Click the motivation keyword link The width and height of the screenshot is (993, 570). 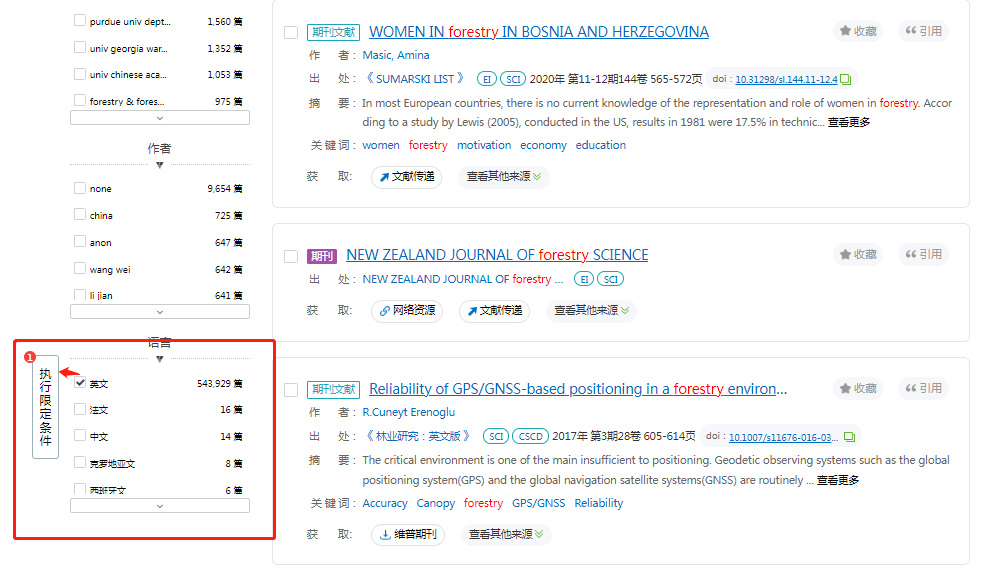(484, 145)
